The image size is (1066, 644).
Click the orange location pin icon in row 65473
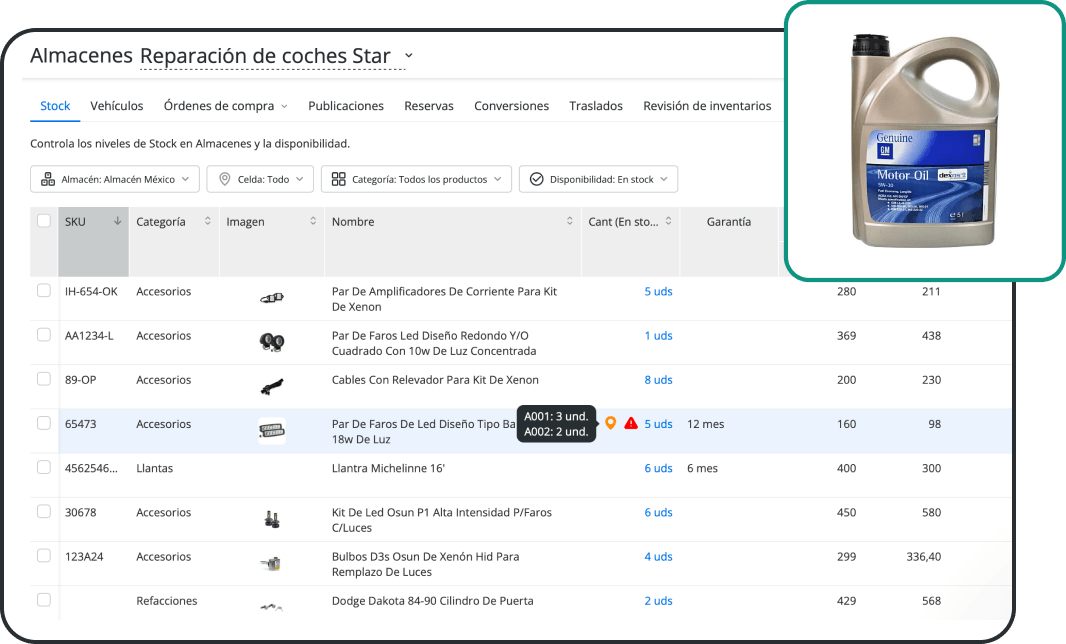click(x=611, y=423)
